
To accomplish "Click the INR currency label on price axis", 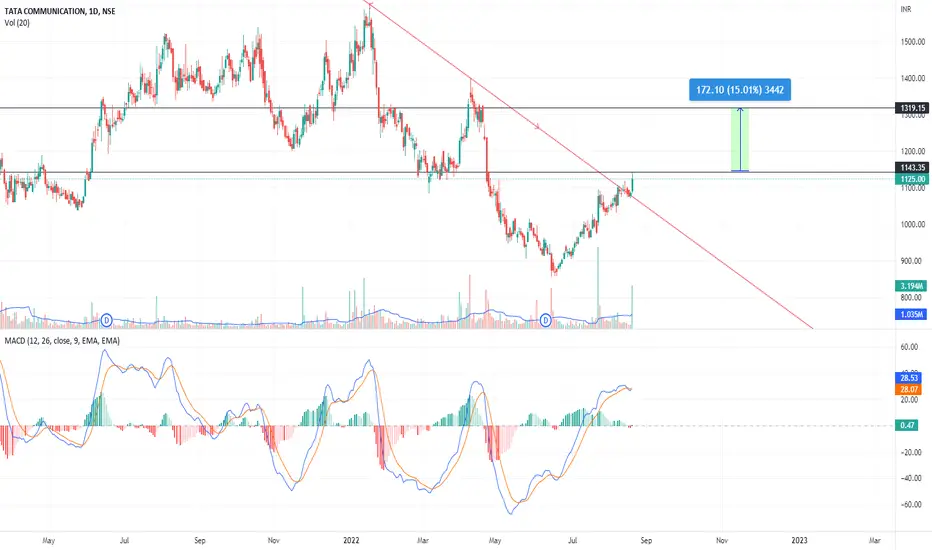I will click(906, 9).
